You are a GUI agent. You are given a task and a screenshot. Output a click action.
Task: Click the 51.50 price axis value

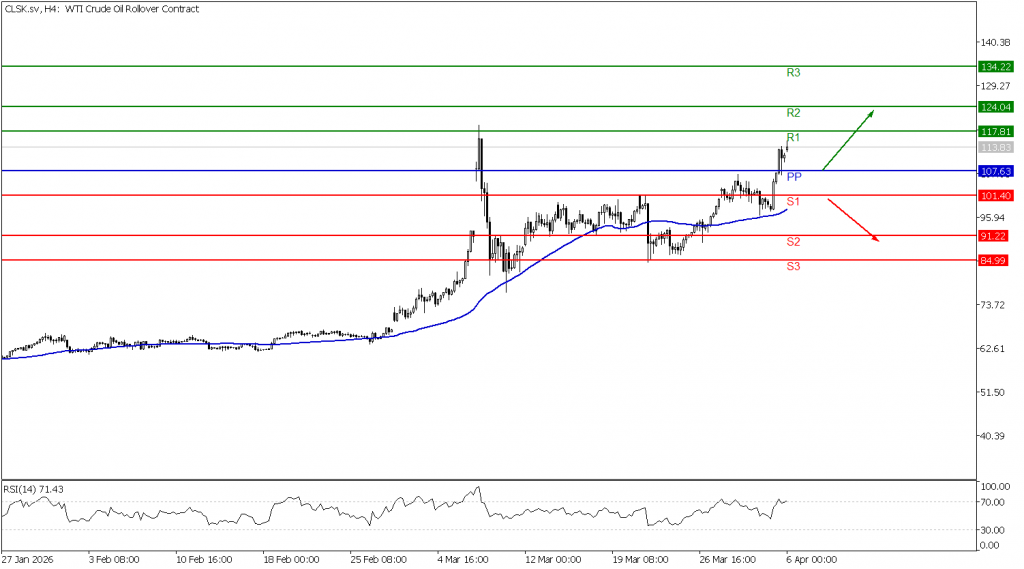tap(993, 393)
